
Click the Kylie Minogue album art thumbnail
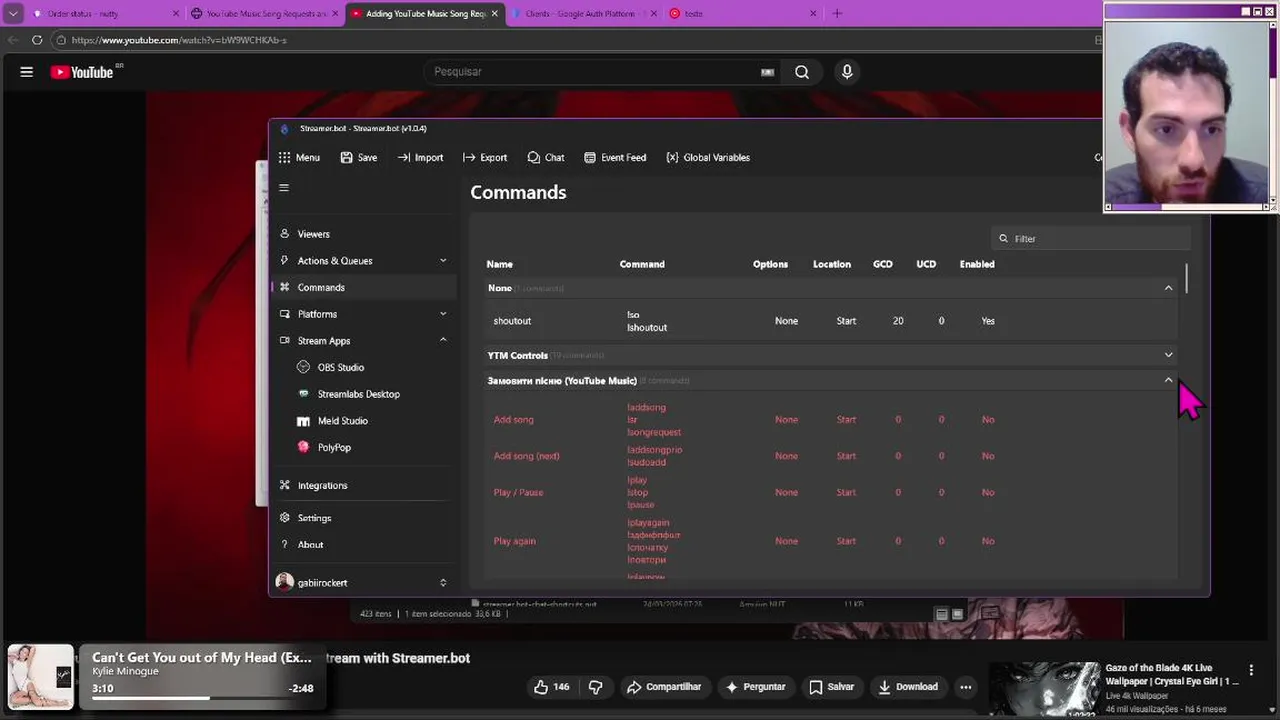click(41, 678)
